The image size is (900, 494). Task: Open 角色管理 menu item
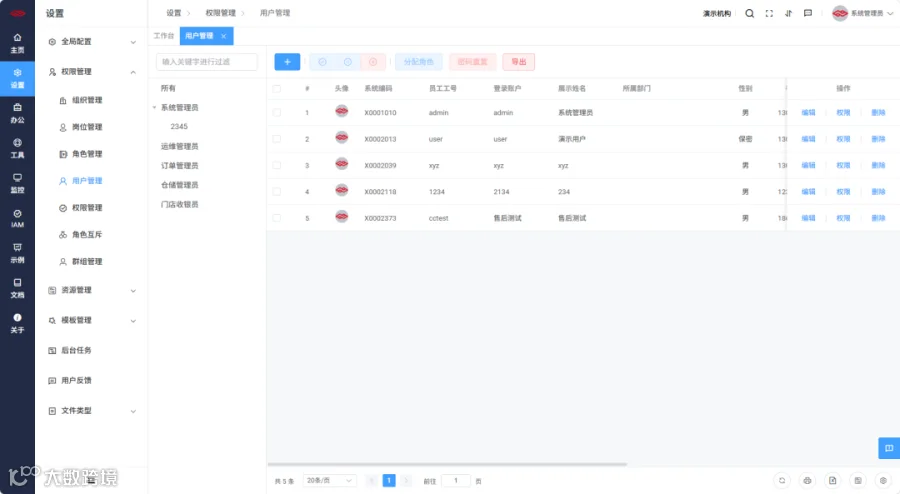87,154
